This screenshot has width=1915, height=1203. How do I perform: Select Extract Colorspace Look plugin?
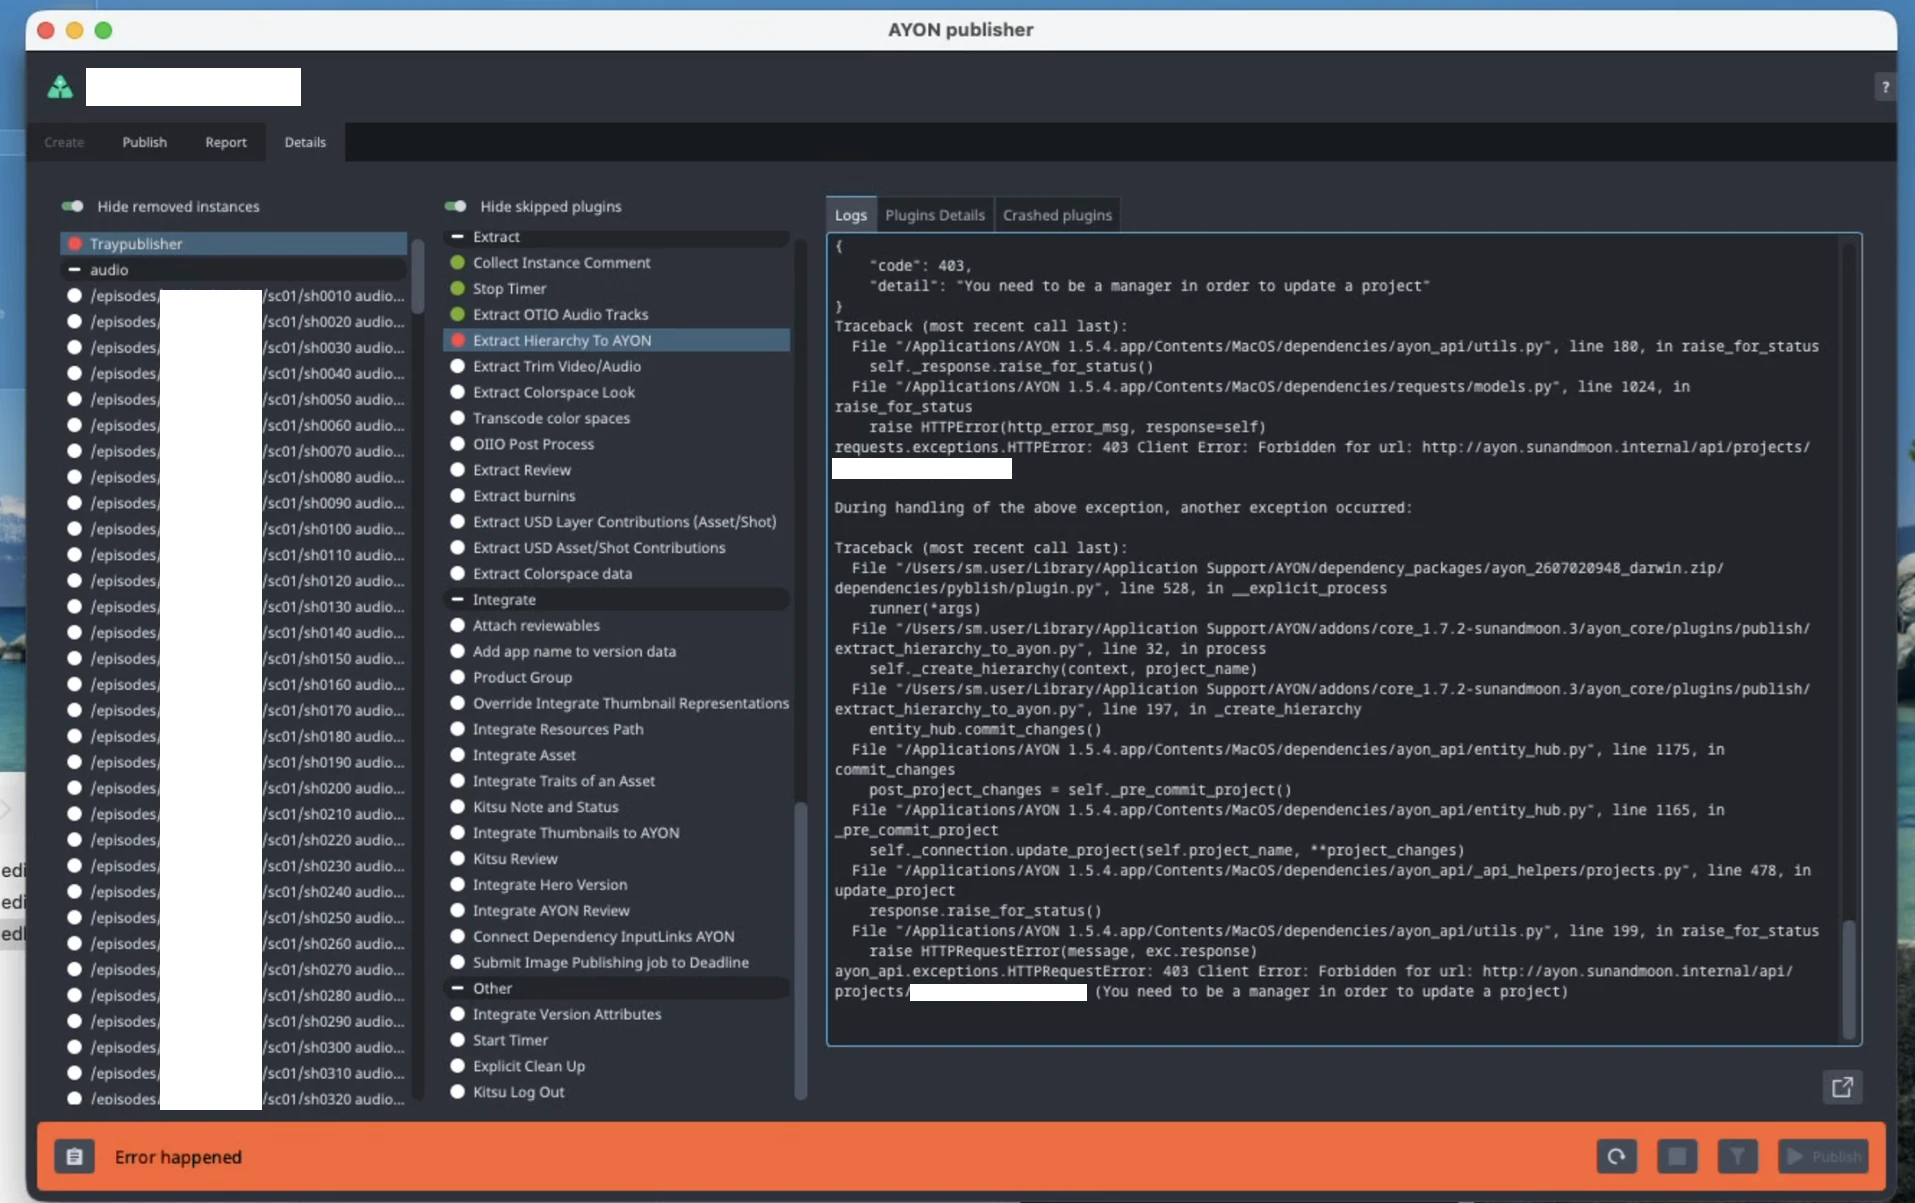pyautogui.click(x=616, y=393)
